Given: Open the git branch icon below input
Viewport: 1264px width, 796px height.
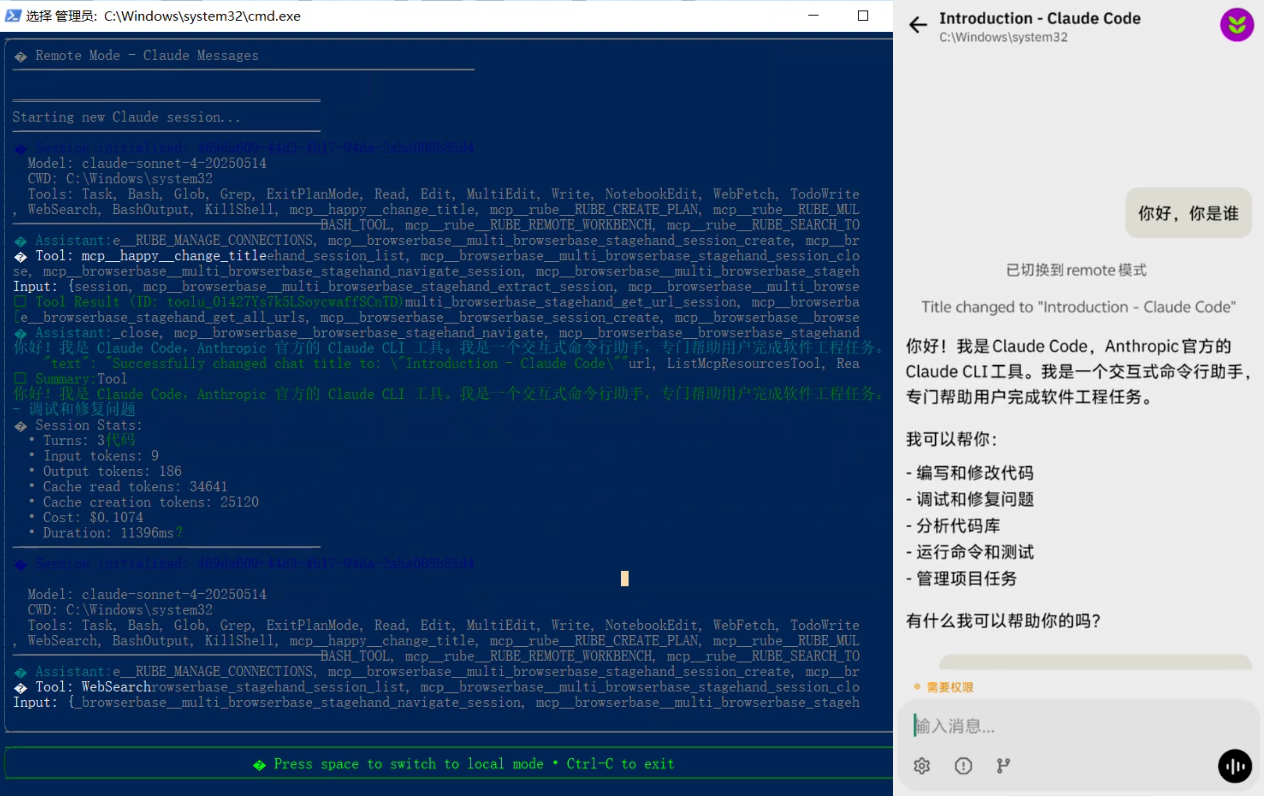Looking at the screenshot, I should coord(1003,766).
